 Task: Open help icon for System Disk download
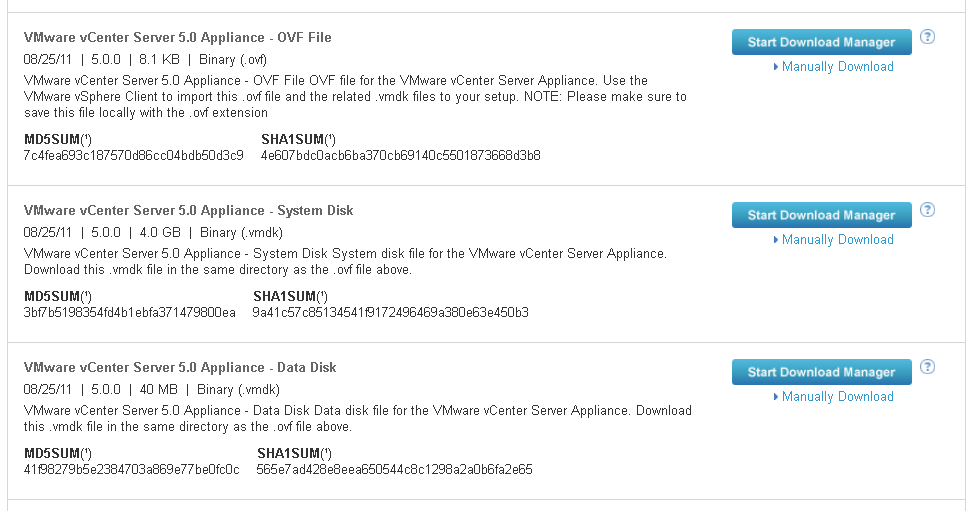coord(928,210)
